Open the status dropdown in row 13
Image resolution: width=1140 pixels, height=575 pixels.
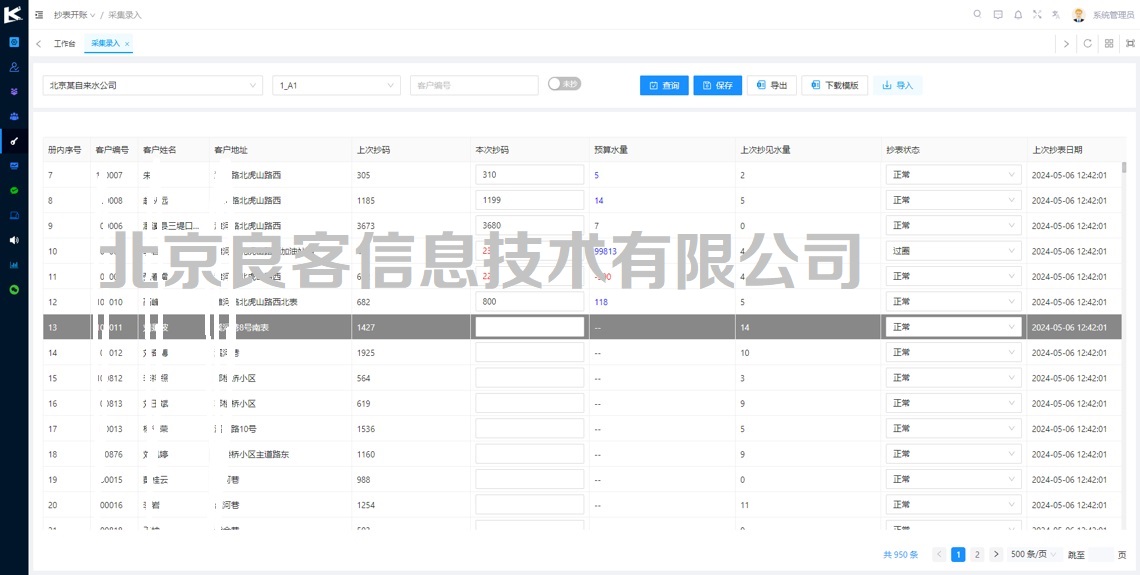(953, 327)
